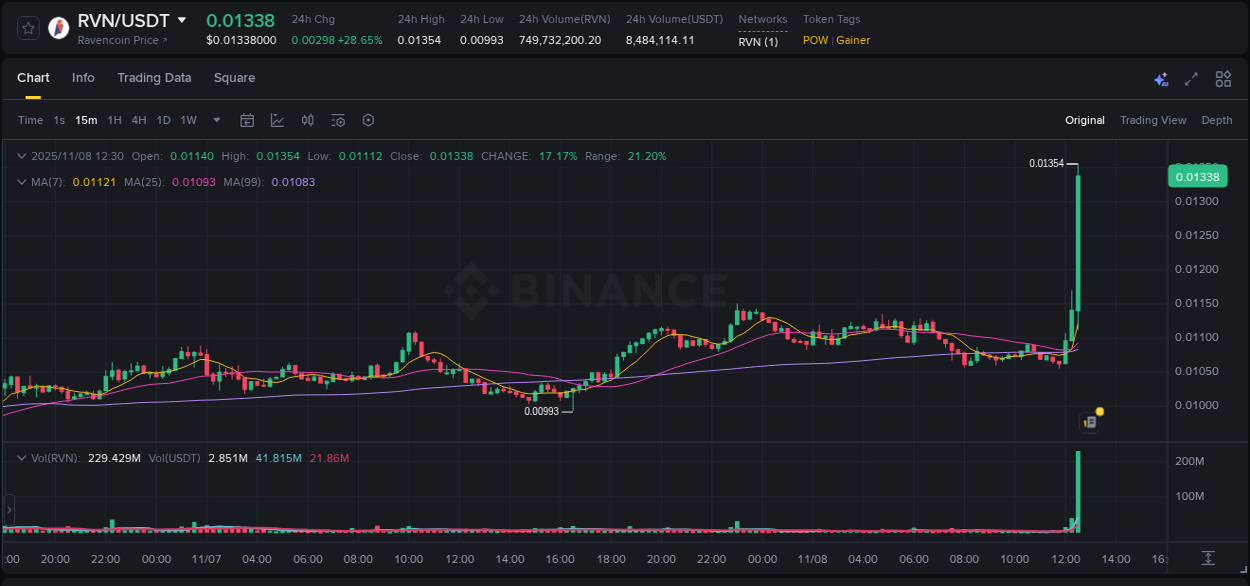The width and height of the screenshot is (1250, 586).
Task: Open the indicators settings icon
Action: pyautogui.click(x=338, y=120)
